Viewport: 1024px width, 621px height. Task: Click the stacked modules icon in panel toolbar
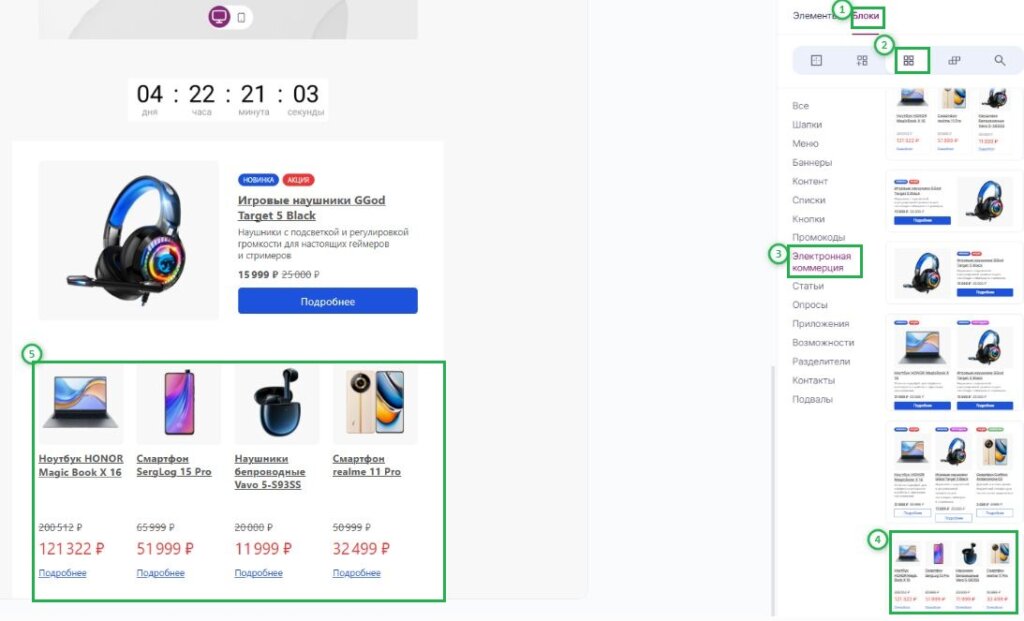(x=954, y=61)
